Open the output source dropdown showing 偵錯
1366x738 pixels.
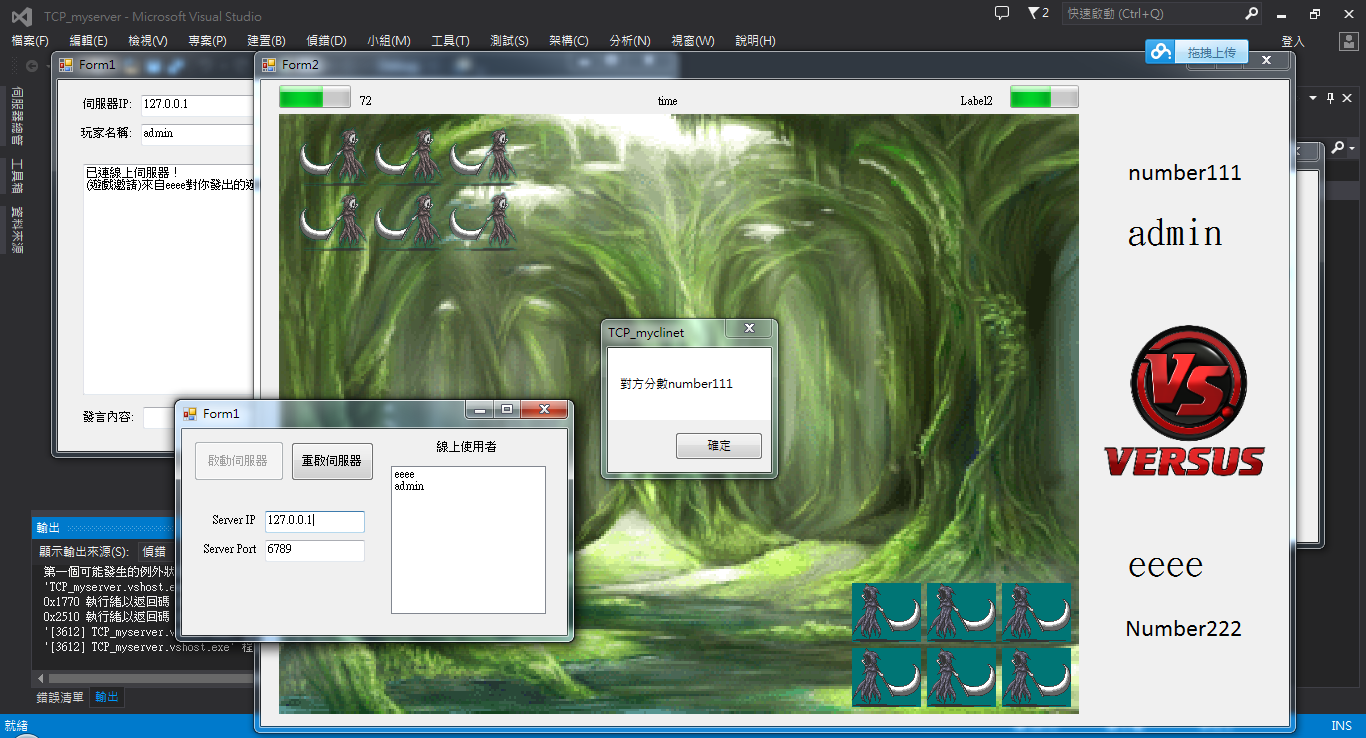click(x=155, y=551)
